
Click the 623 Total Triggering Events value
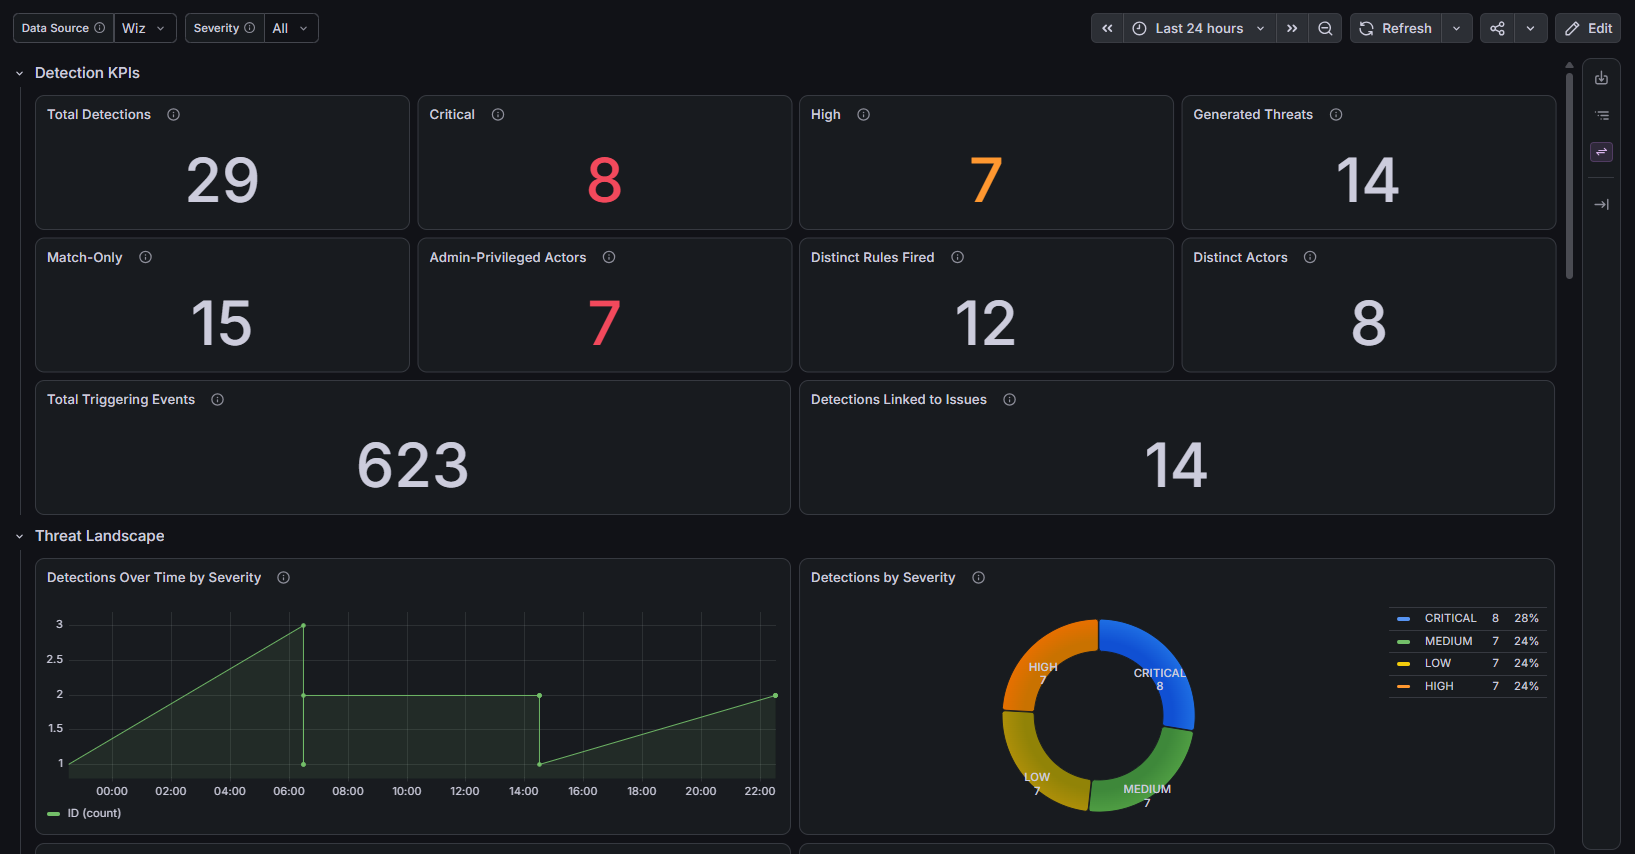(x=413, y=466)
